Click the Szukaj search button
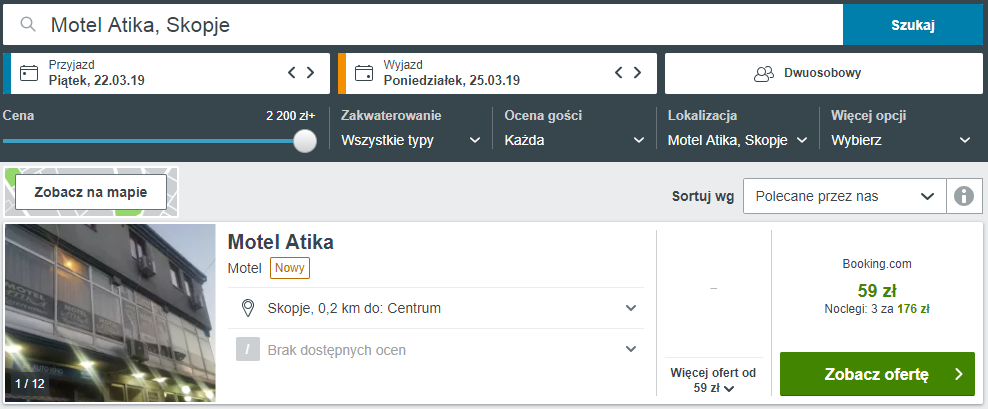 click(912, 25)
